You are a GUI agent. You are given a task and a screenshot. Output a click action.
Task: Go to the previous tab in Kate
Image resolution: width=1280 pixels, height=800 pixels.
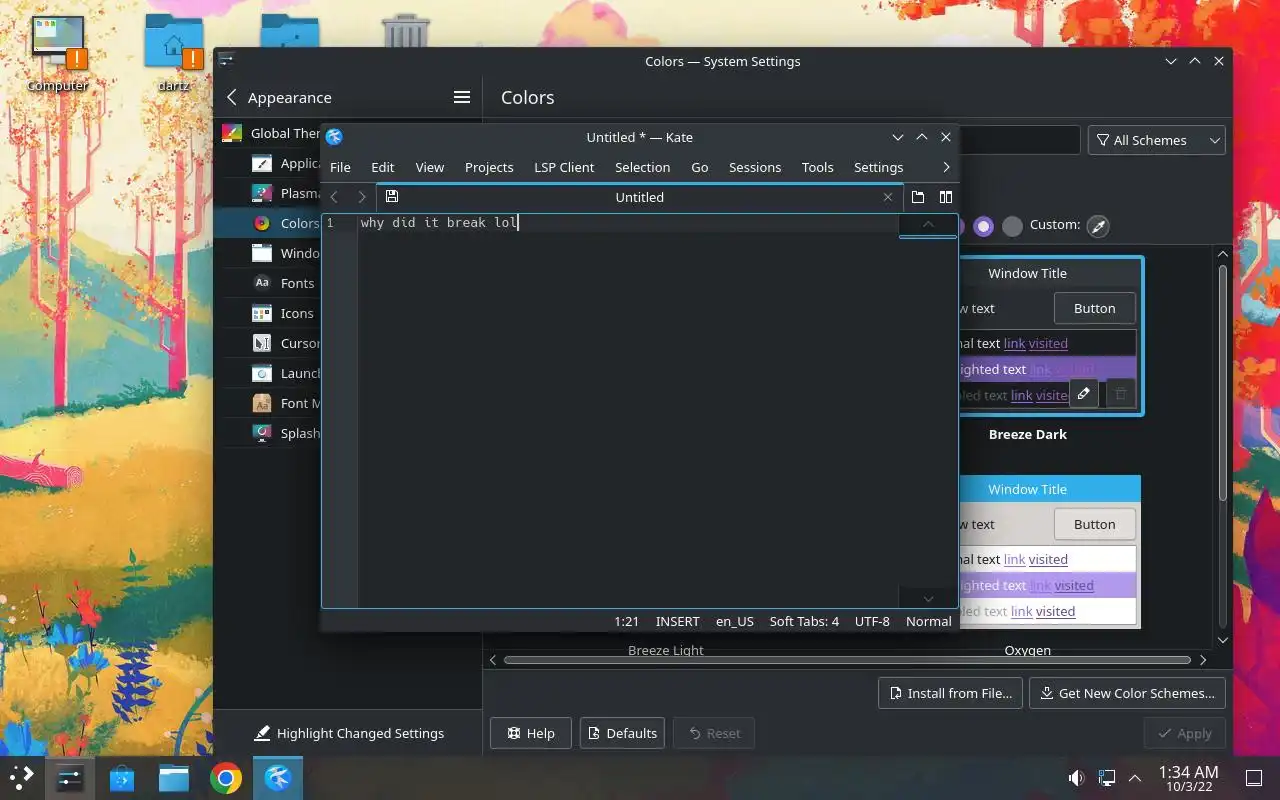coord(334,197)
